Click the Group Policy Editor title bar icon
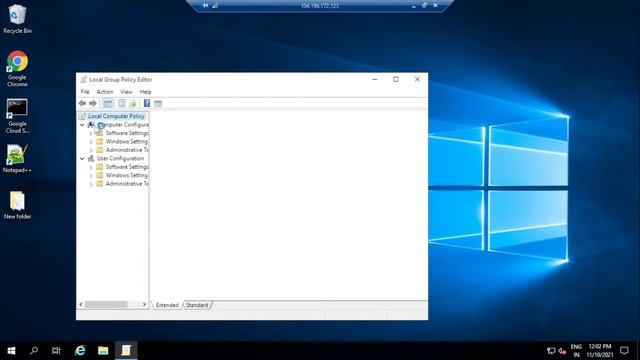Image resolution: width=640 pixels, height=360 pixels. click(x=83, y=80)
